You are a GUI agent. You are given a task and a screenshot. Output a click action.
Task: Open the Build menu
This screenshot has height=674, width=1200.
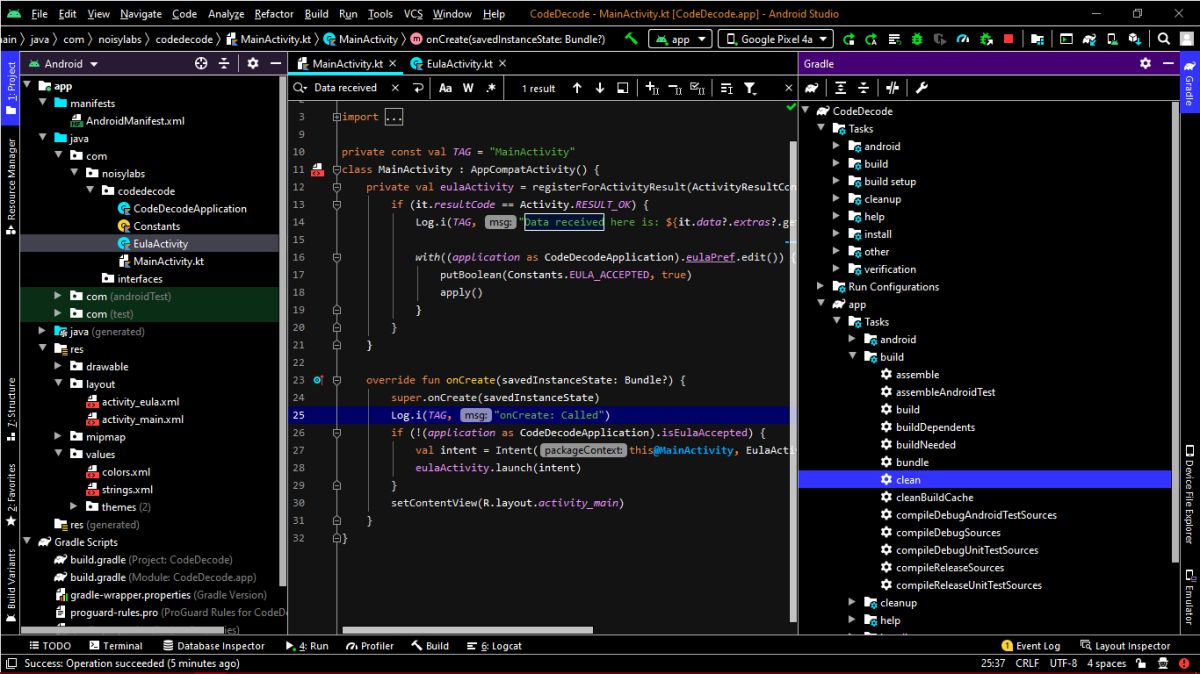tap(316, 14)
